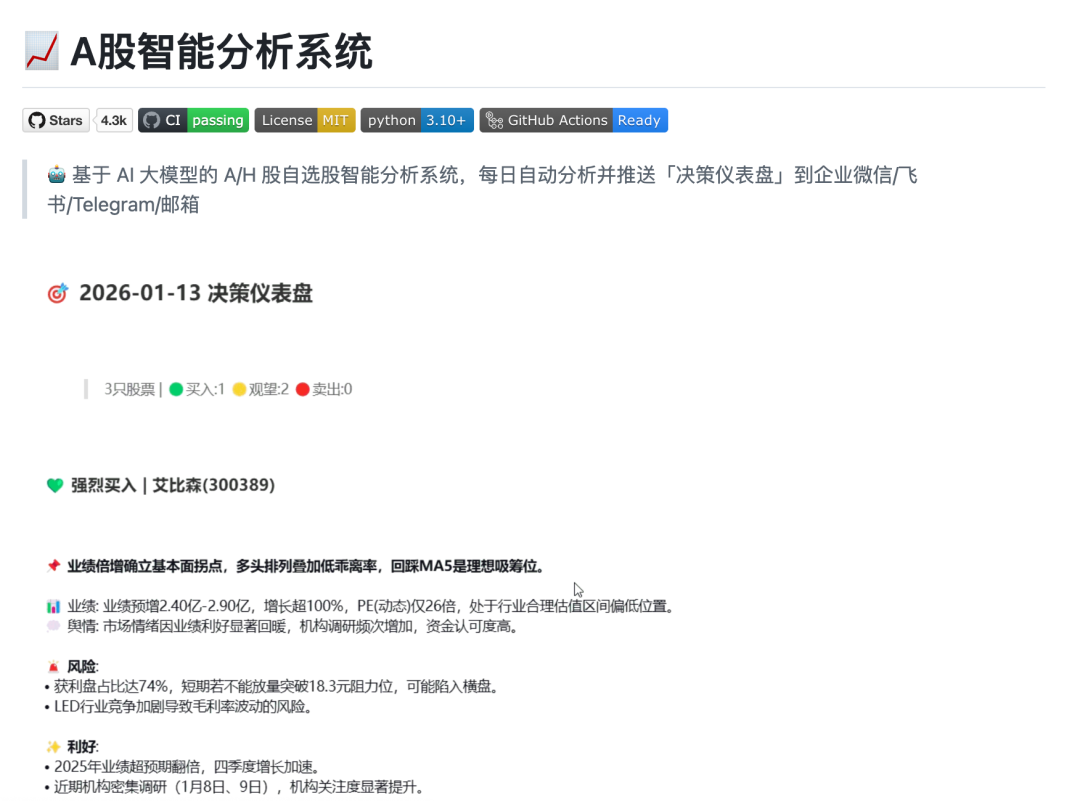Click the green heart icon beside 强烈买入
1080x801 pixels.
tap(57, 484)
